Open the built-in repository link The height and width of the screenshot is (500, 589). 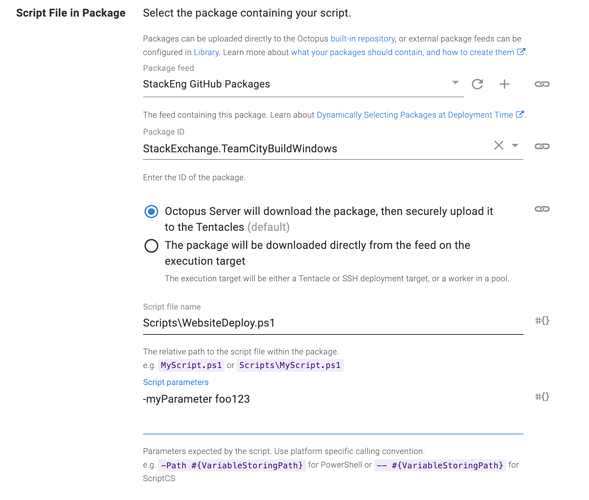tap(362, 39)
